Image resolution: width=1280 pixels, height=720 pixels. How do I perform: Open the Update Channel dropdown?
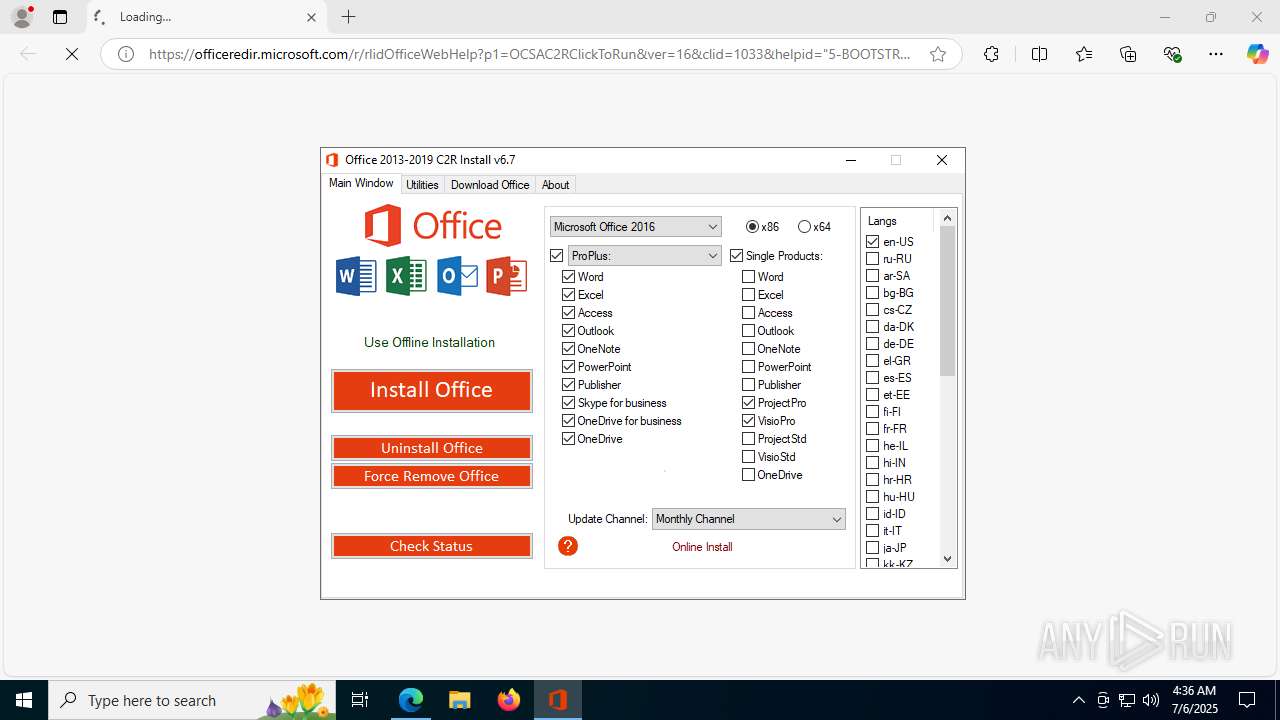point(749,519)
